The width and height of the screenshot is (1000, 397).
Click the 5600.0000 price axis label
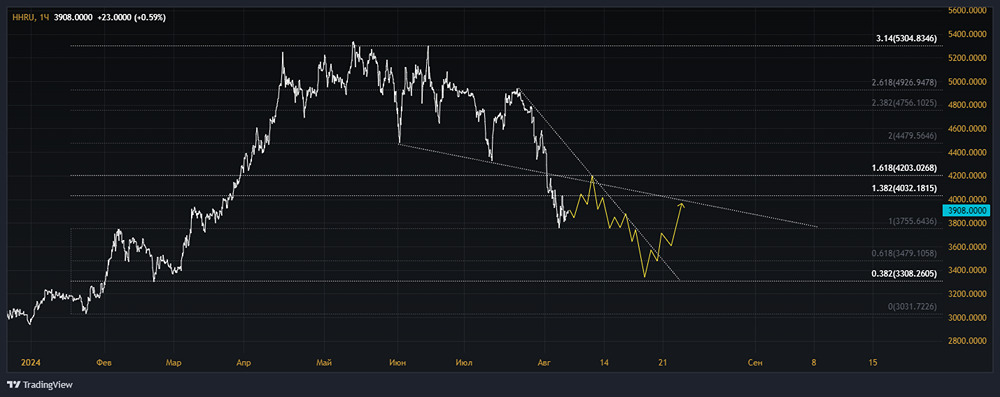pos(968,11)
